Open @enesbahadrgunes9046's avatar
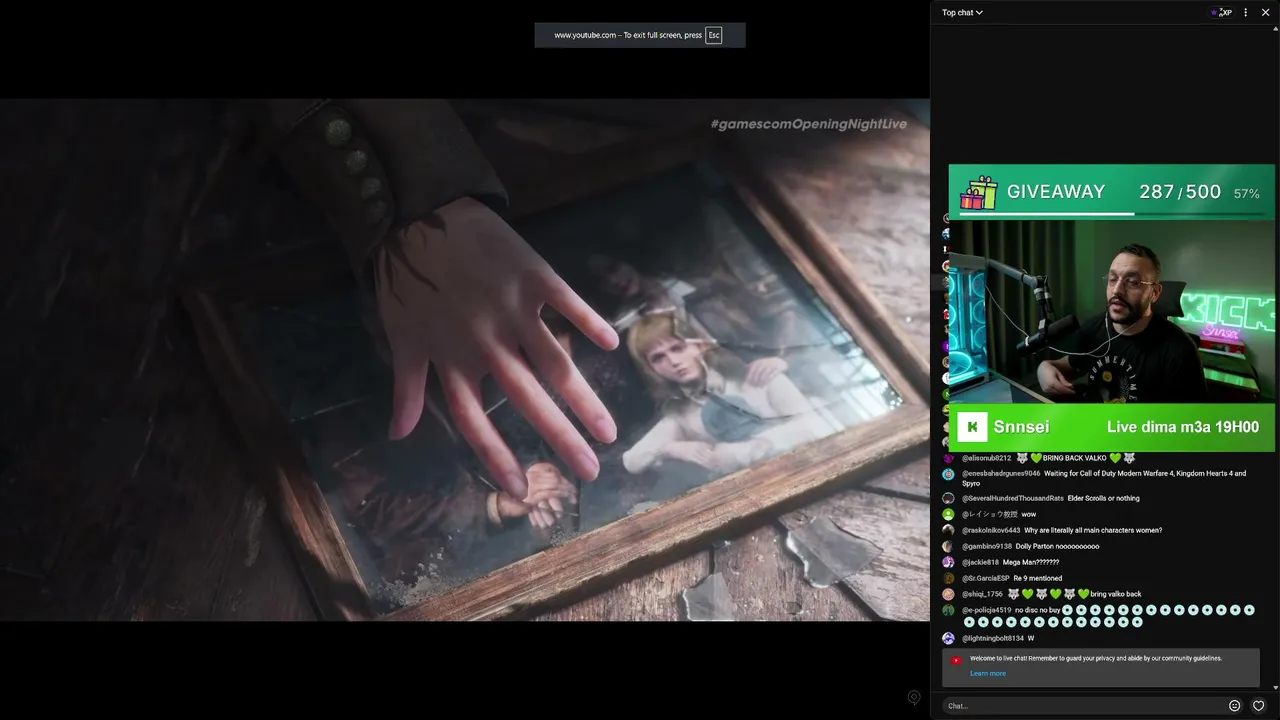 click(x=948, y=474)
